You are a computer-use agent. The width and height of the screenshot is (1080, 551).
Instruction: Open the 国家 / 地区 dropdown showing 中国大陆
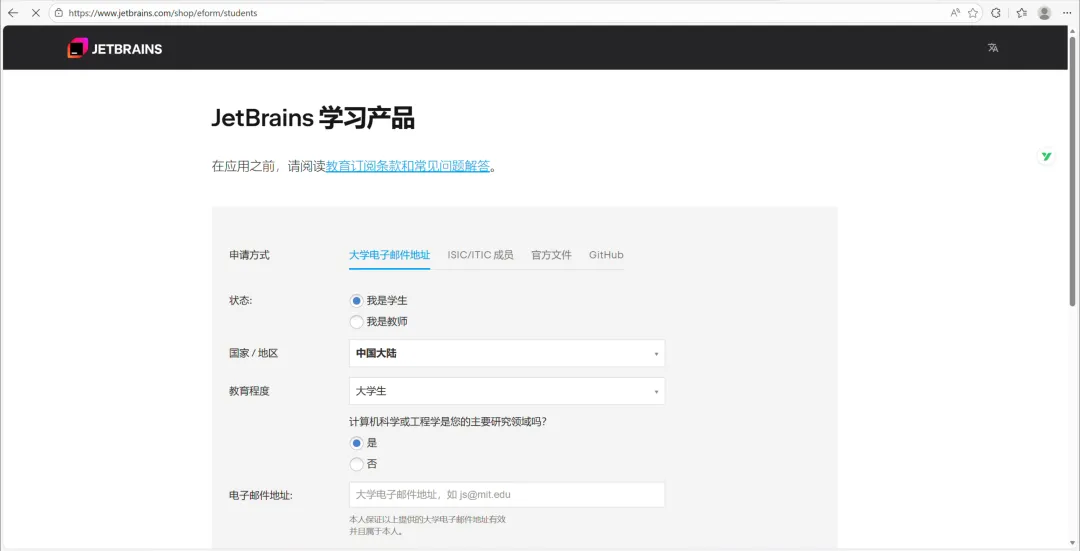(507, 353)
